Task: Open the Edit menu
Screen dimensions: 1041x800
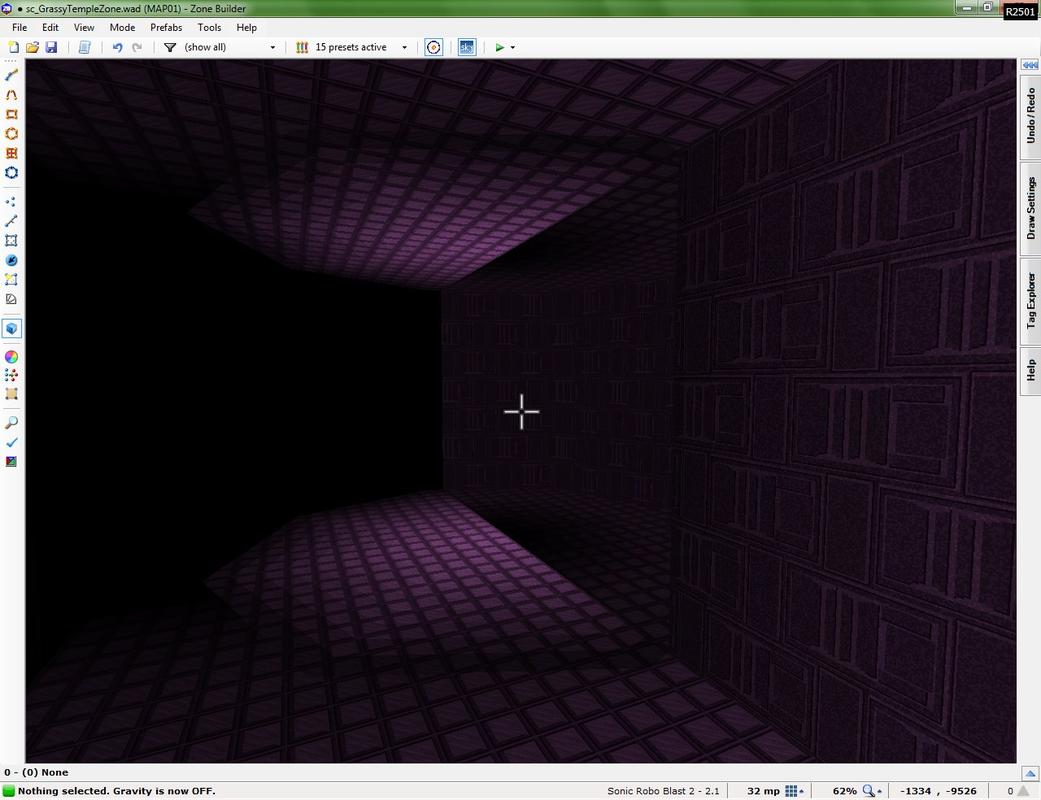Action: point(50,27)
